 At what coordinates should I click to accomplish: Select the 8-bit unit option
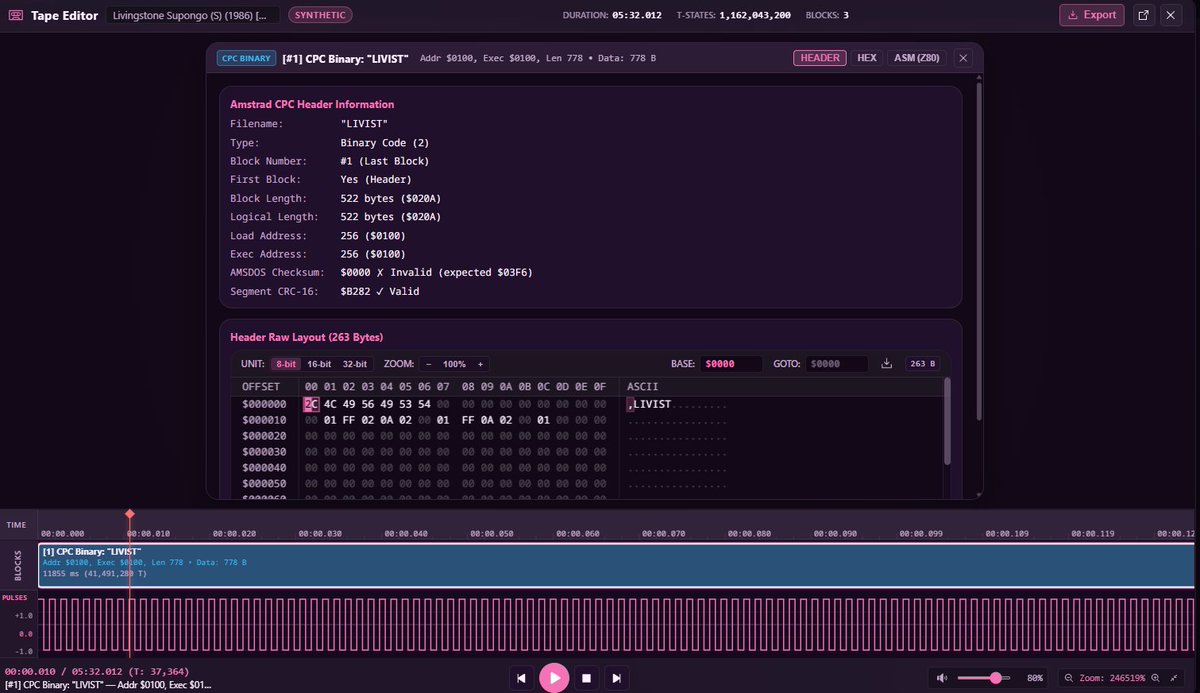[286, 364]
